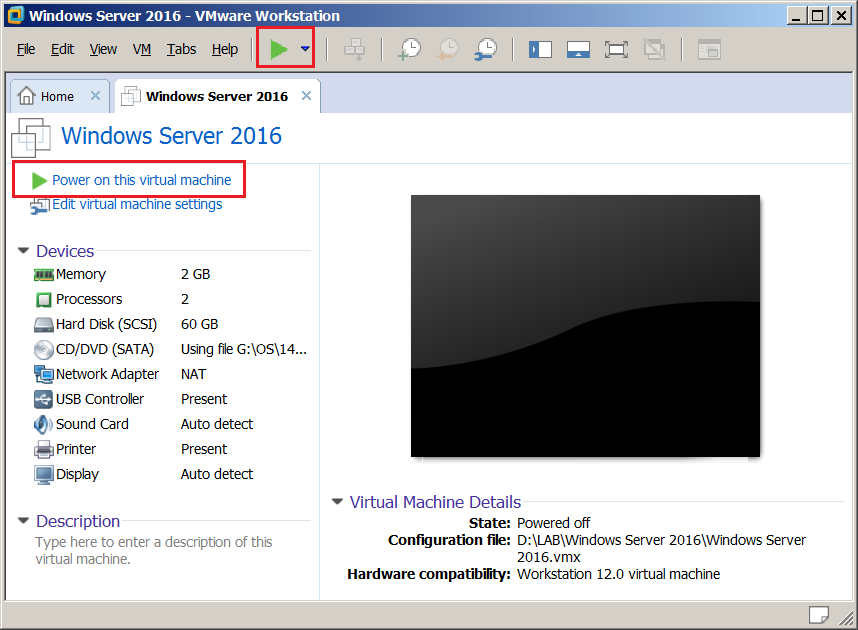
Task: Collapse the Description section
Action: tap(24, 521)
